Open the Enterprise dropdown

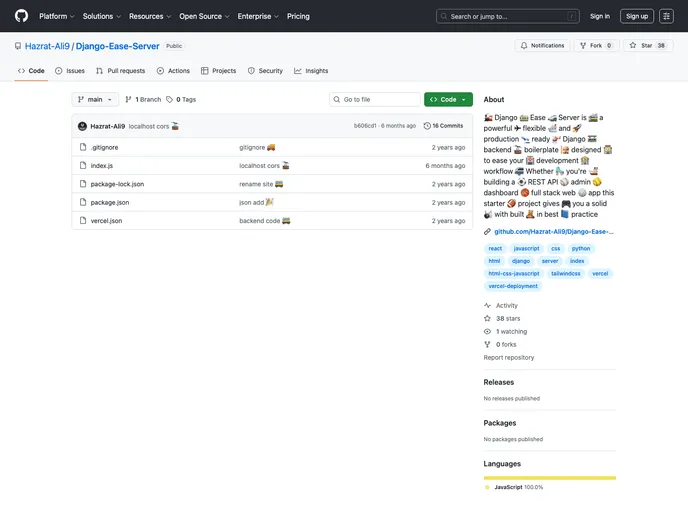[258, 16]
